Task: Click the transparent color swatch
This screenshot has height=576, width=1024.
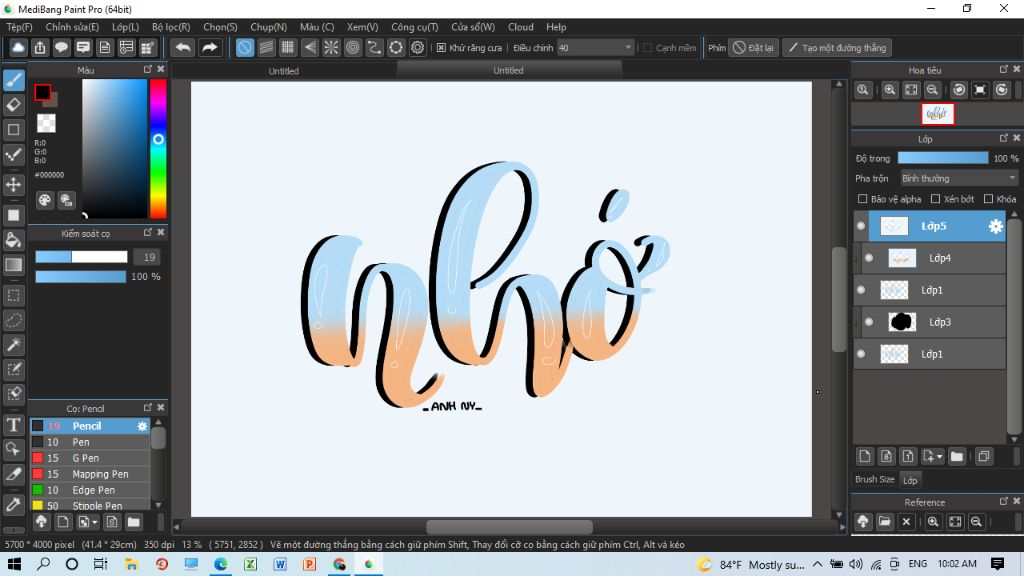Action: click(46, 123)
